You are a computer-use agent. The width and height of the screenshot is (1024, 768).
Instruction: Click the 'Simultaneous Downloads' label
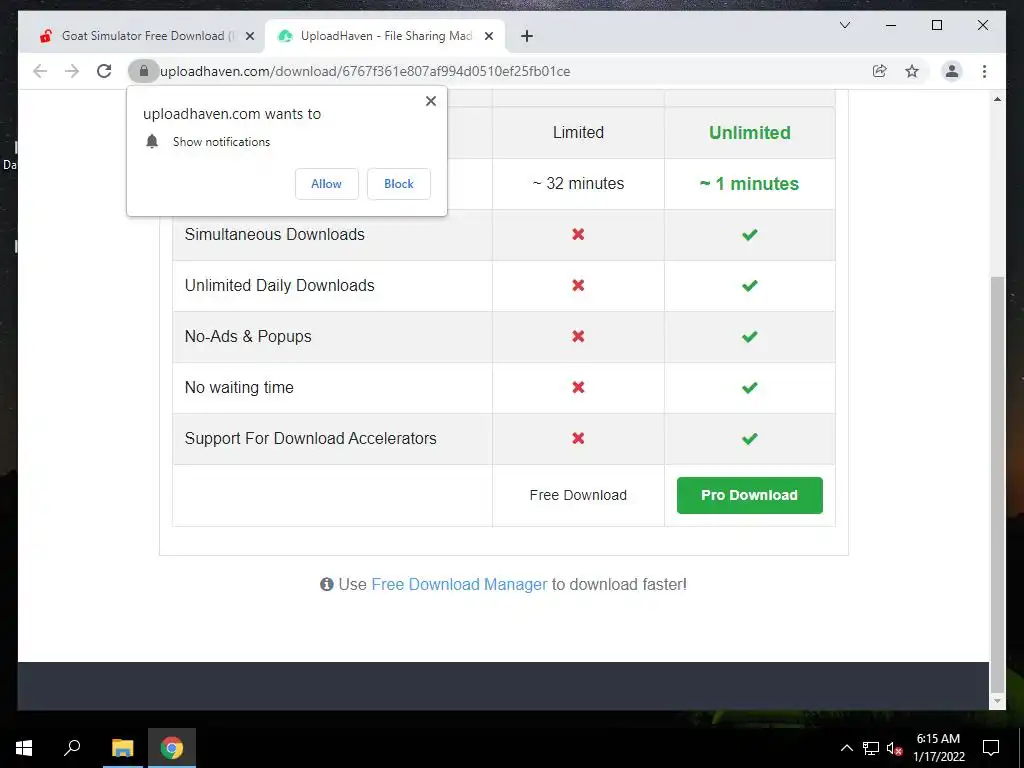(274, 234)
